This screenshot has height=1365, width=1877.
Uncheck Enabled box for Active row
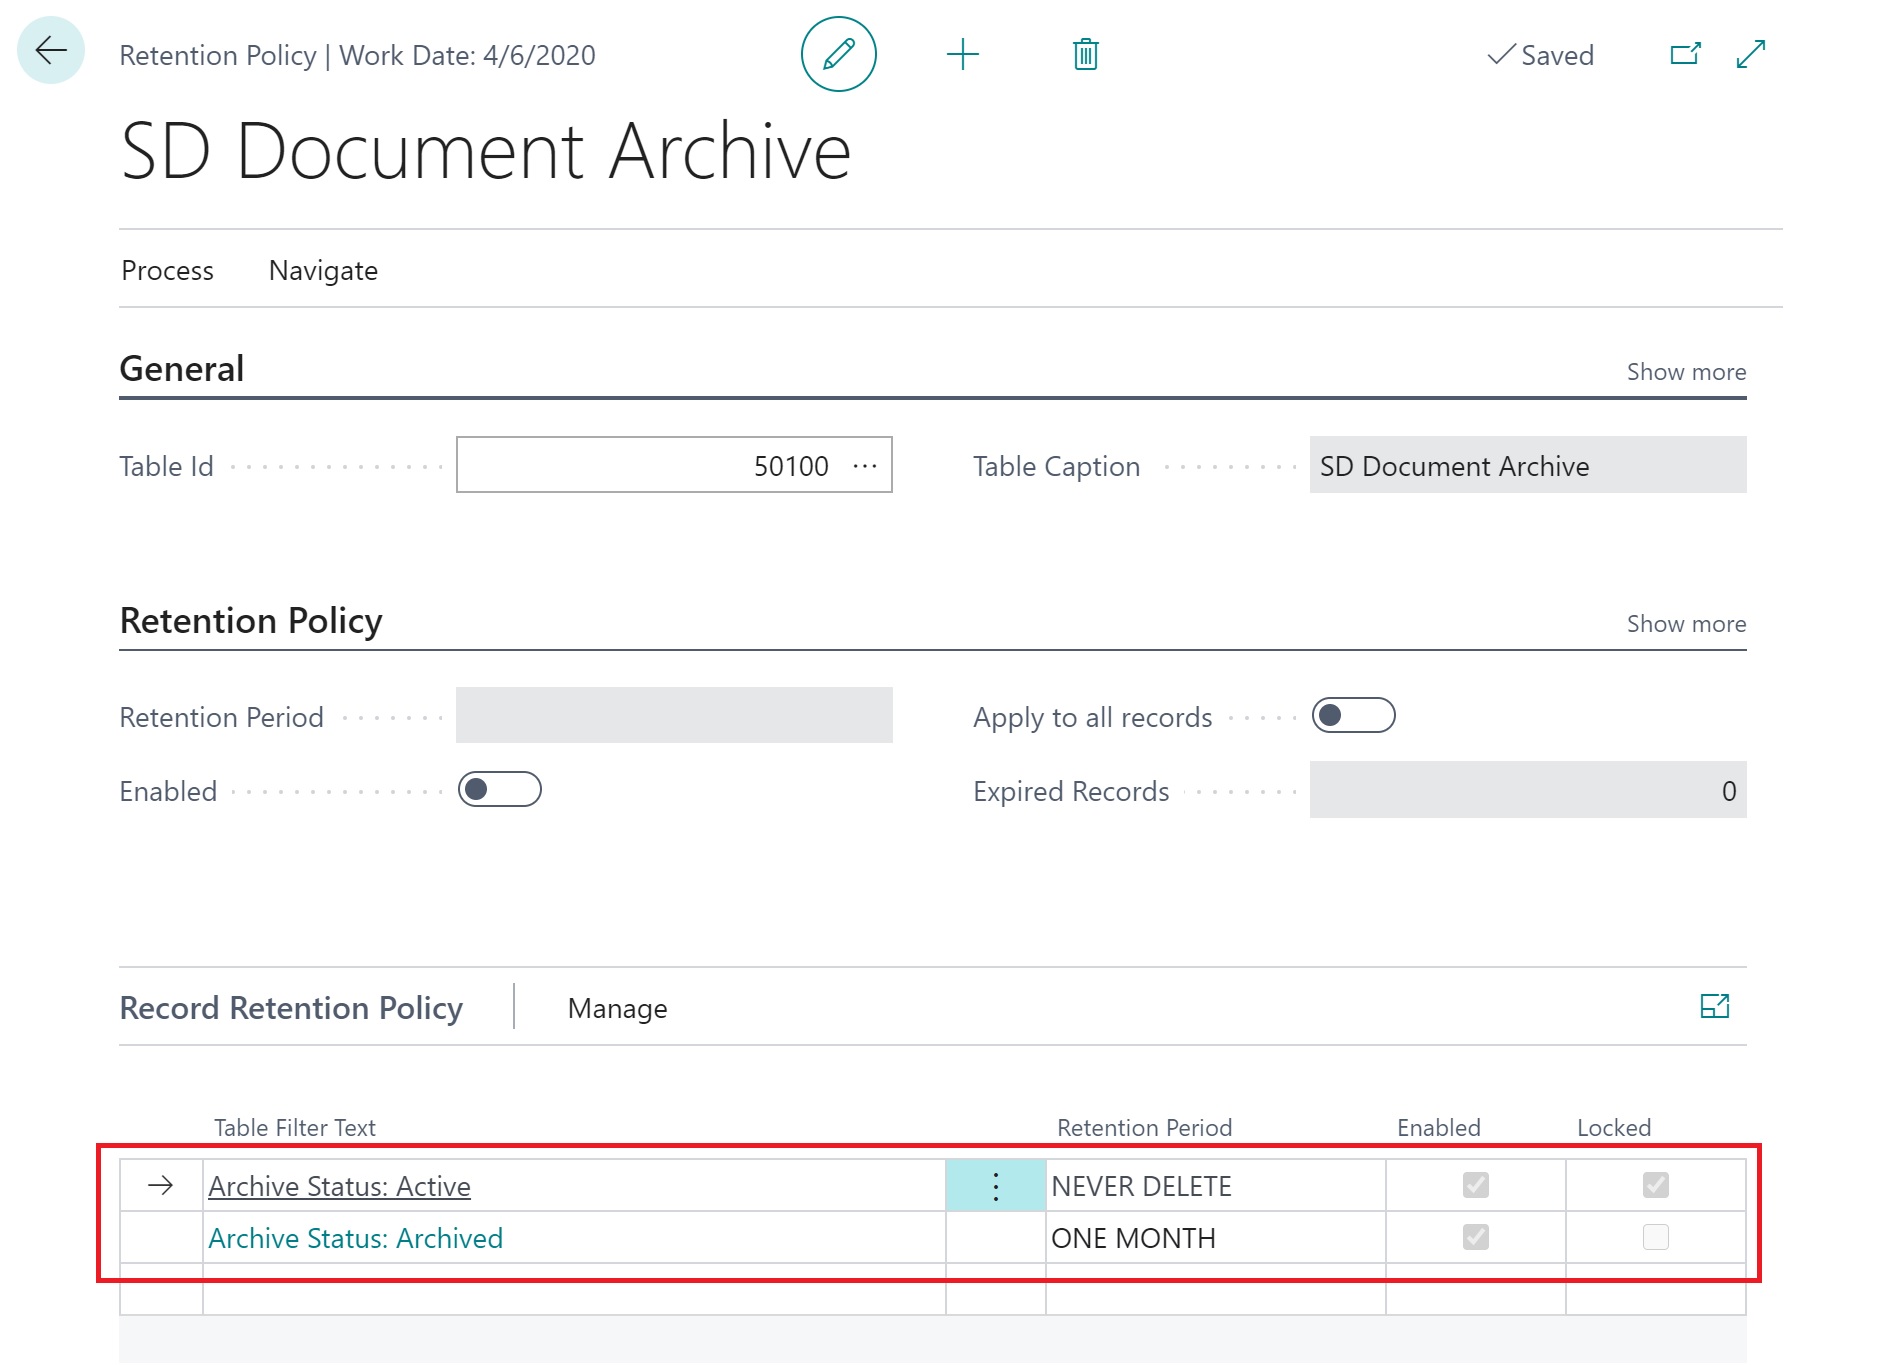tap(1475, 1186)
